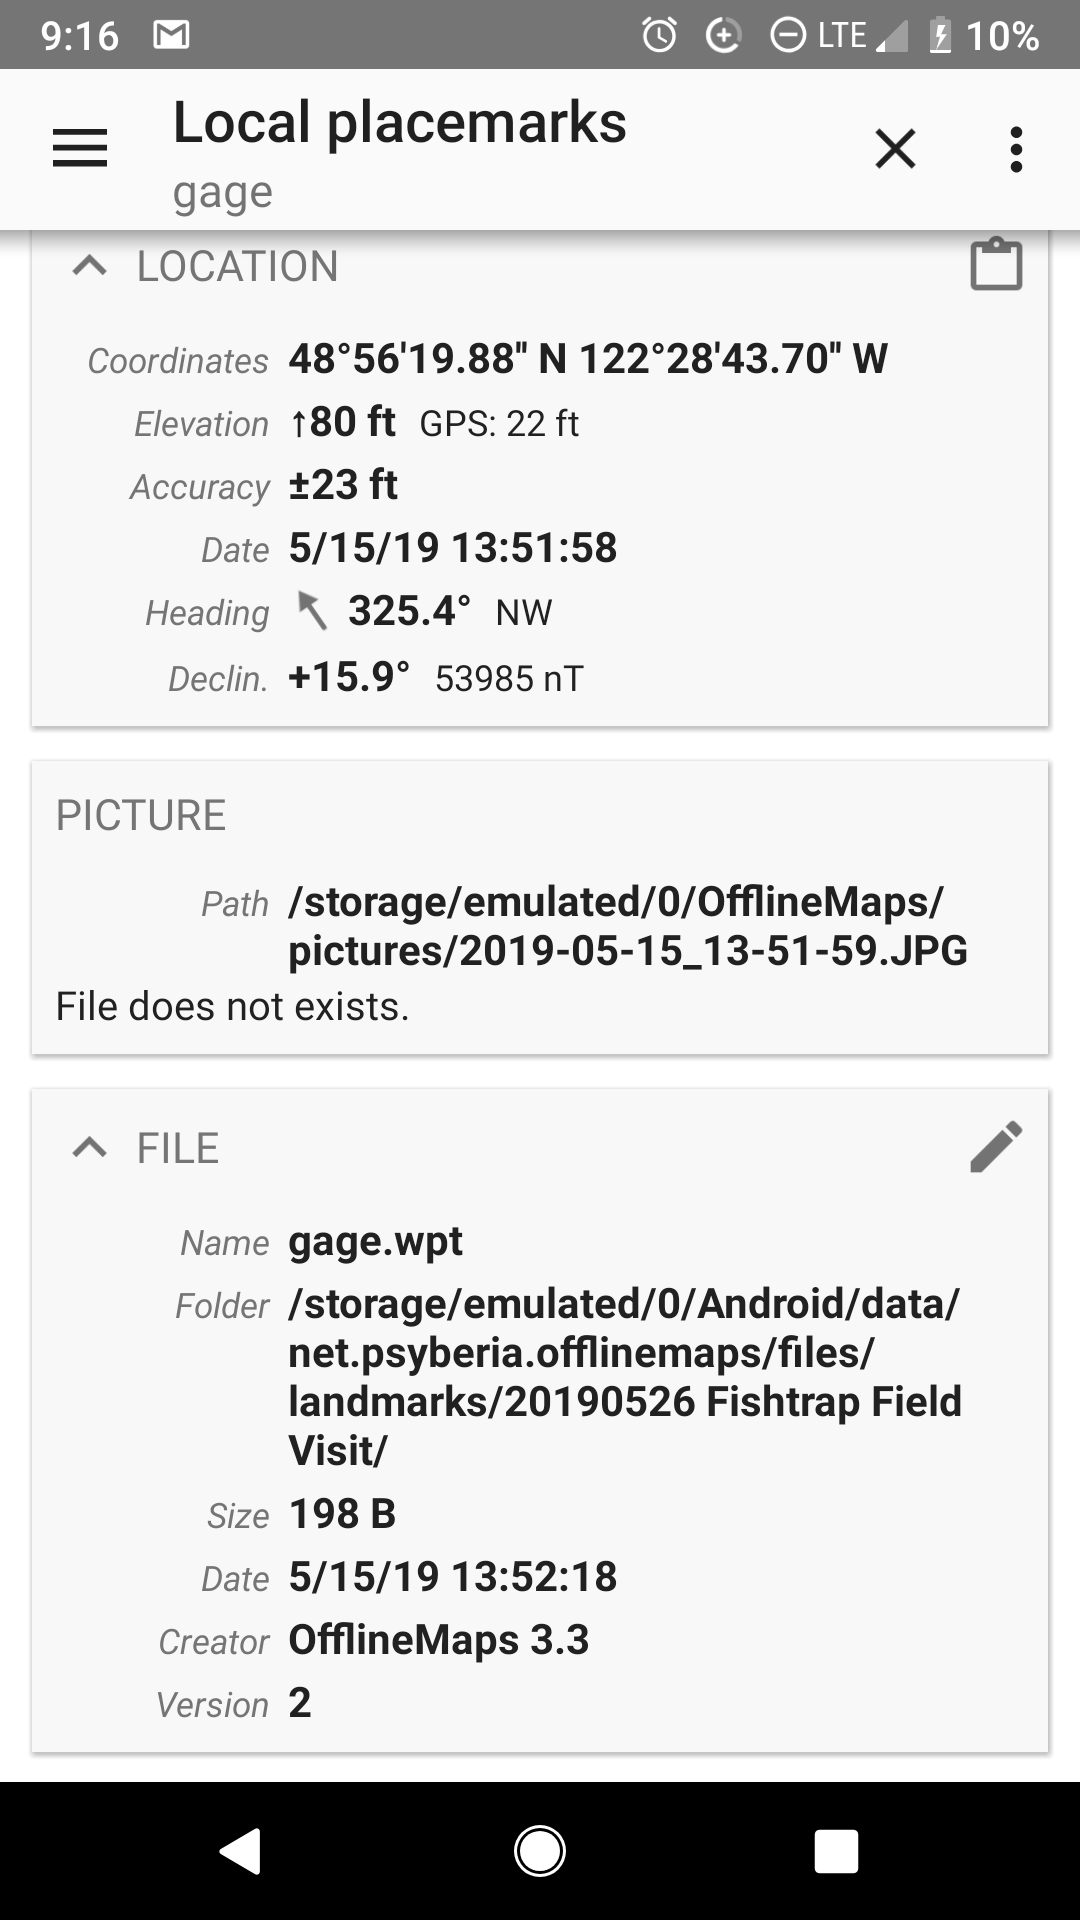This screenshot has height=1920, width=1080.
Task: Tap the Gmail notification icon in status bar
Action: point(171,36)
